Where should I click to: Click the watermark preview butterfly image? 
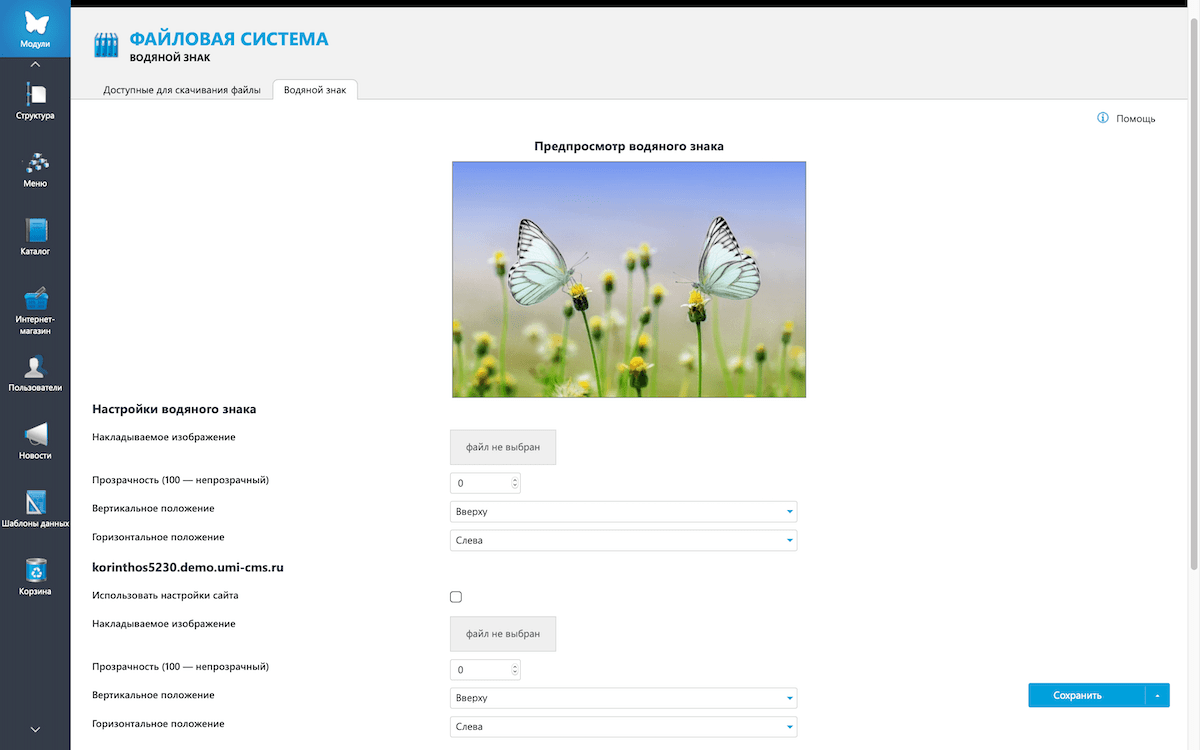point(629,280)
